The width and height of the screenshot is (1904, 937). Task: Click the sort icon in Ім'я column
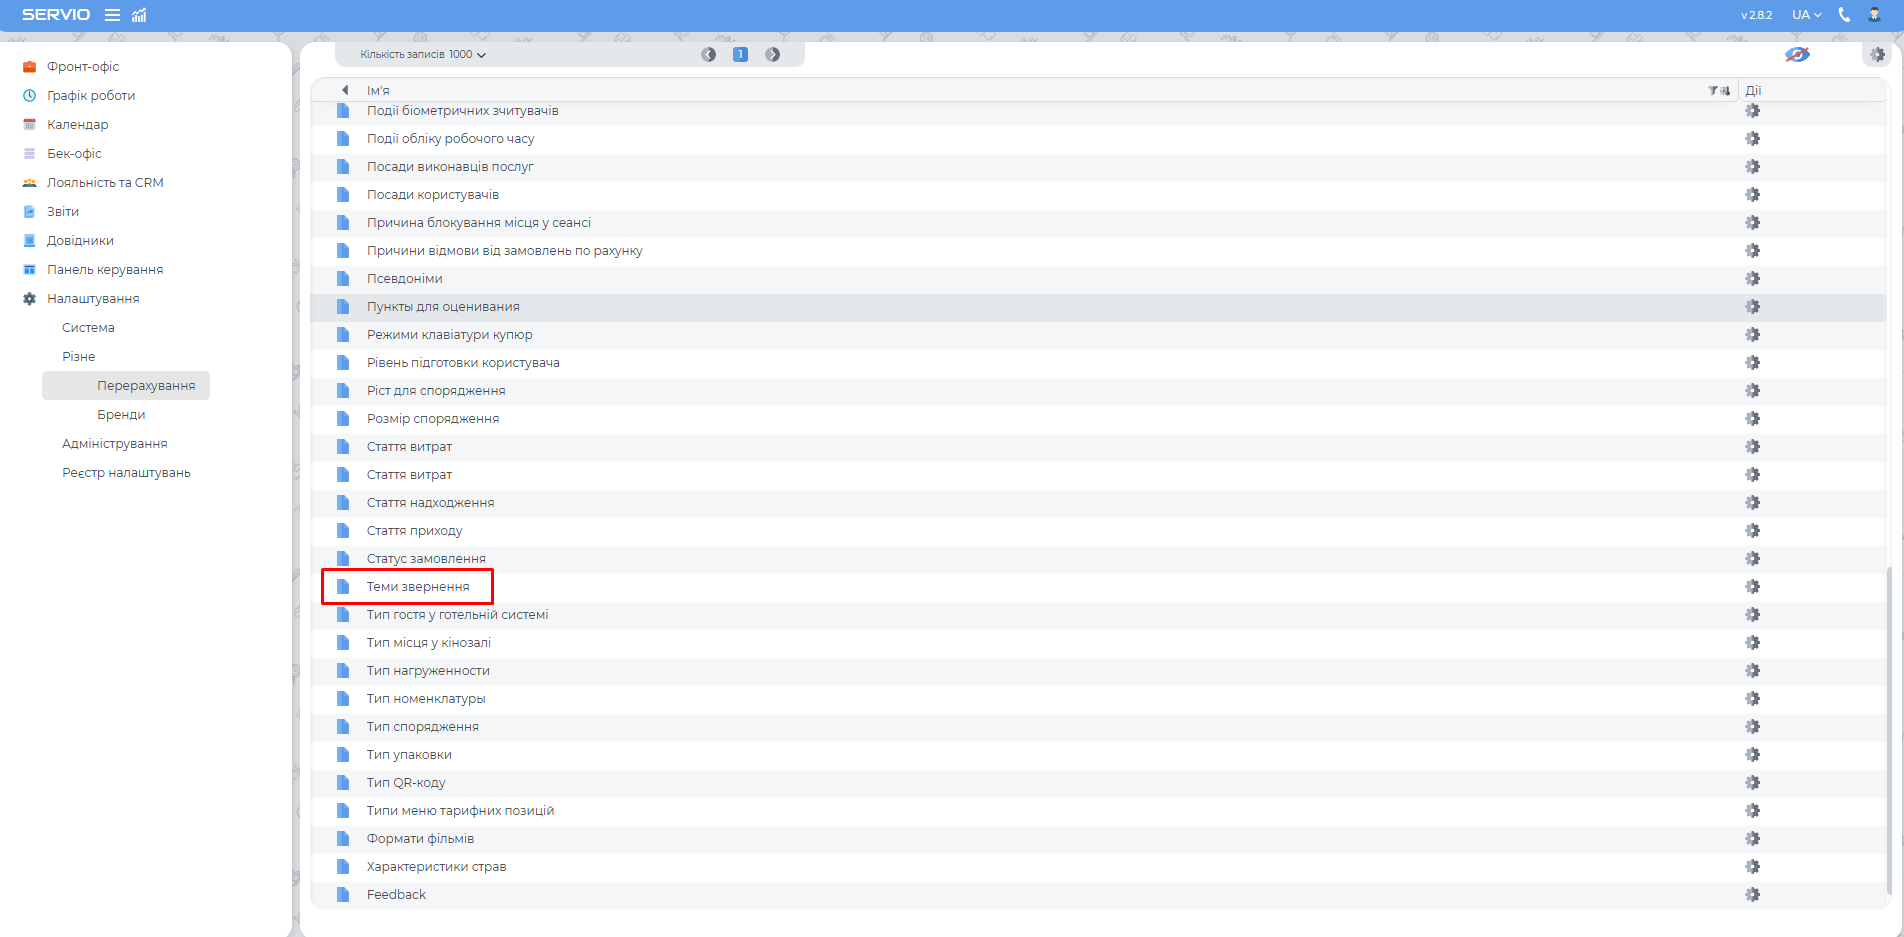[x=1725, y=91]
